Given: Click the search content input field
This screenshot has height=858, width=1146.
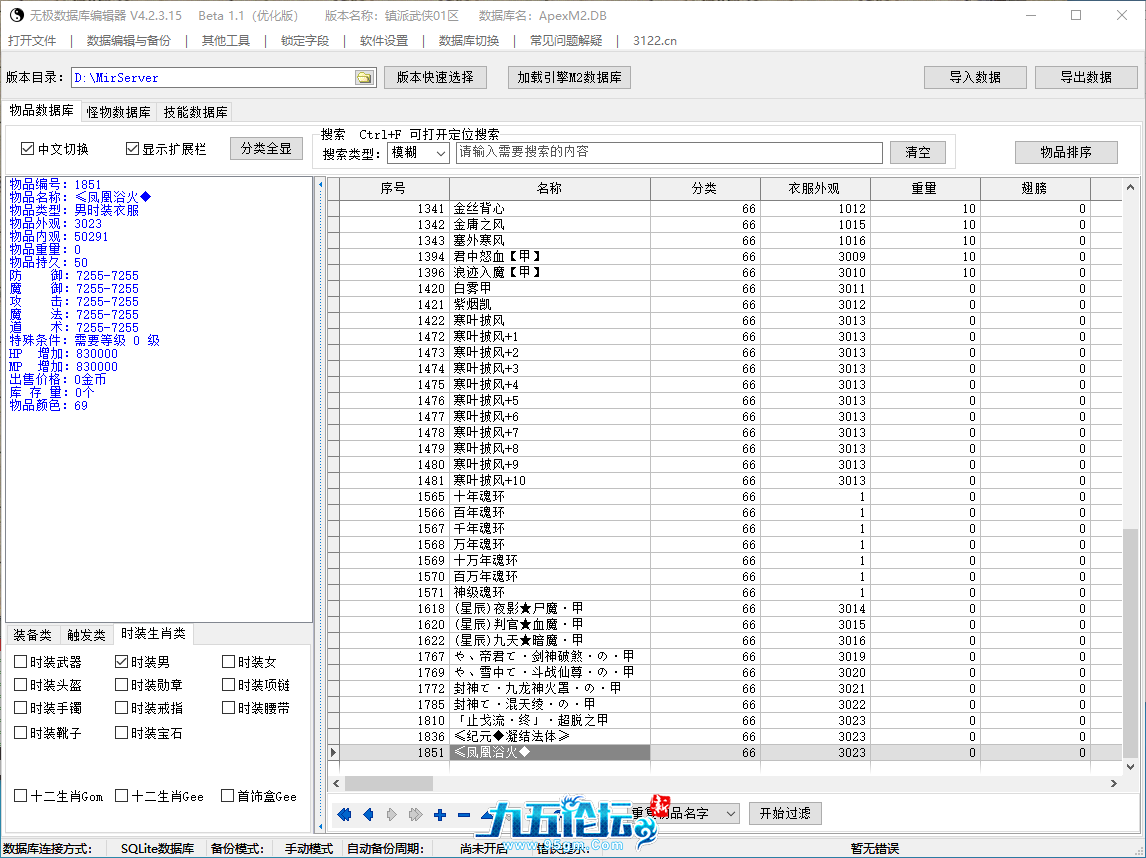Looking at the screenshot, I should 669,152.
